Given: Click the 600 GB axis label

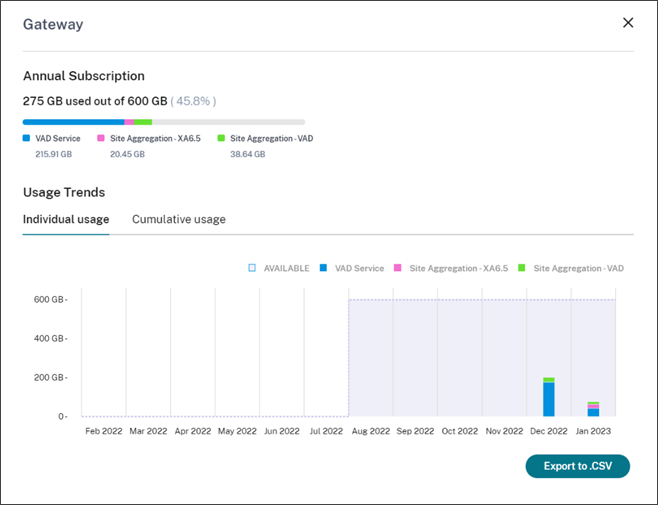Looking at the screenshot, I should (49, 299).
